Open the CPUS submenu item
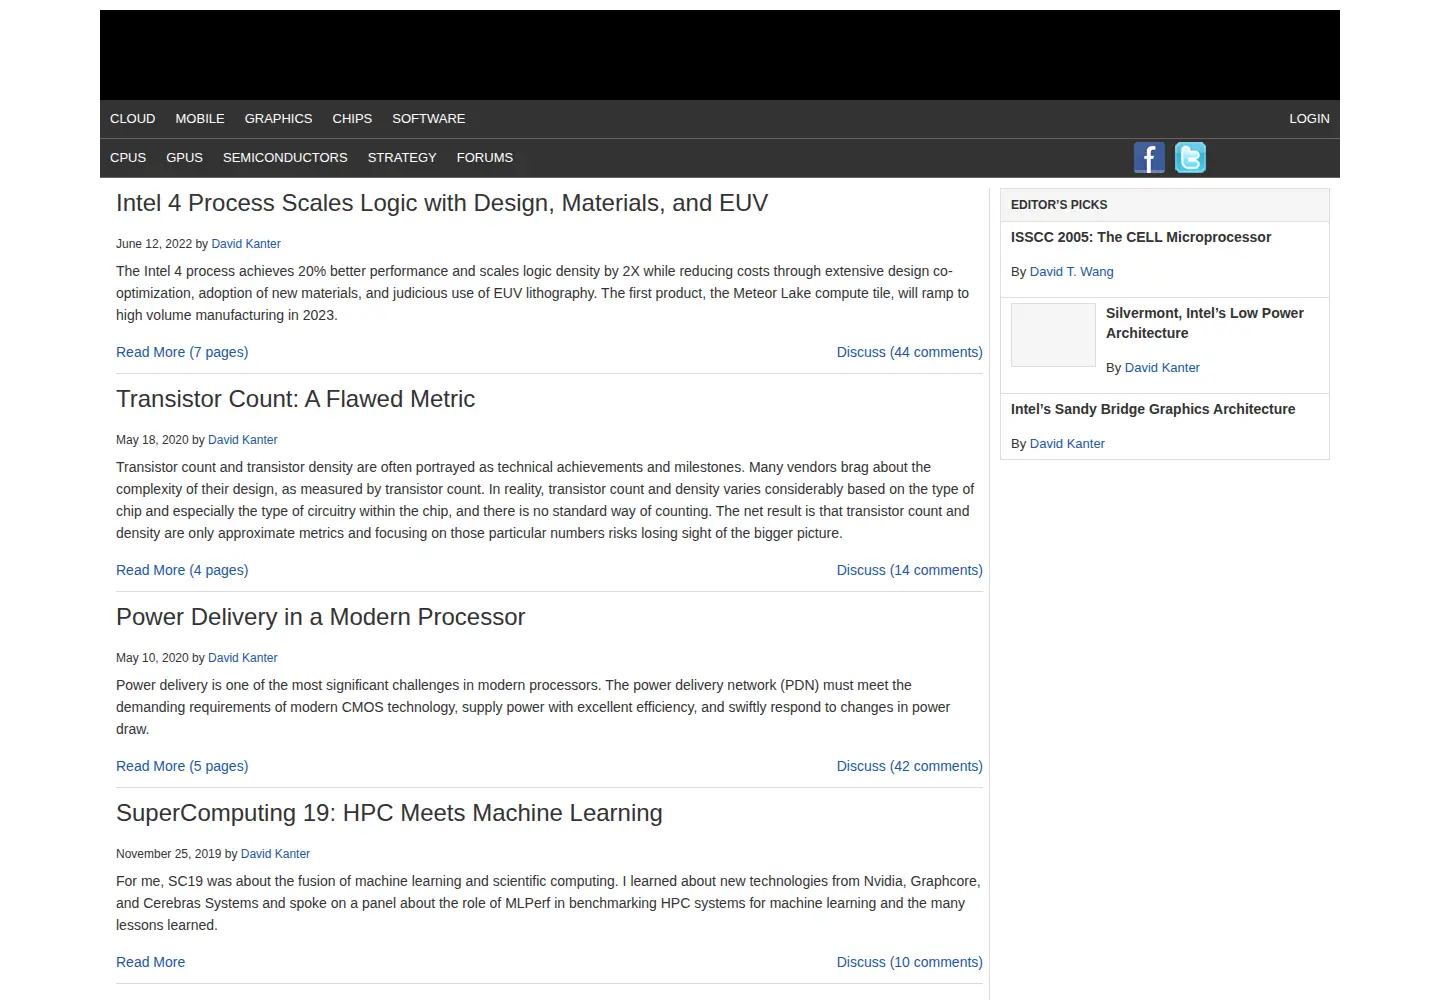Viewport: 1440px width, 1000px height. coord(128,158)
